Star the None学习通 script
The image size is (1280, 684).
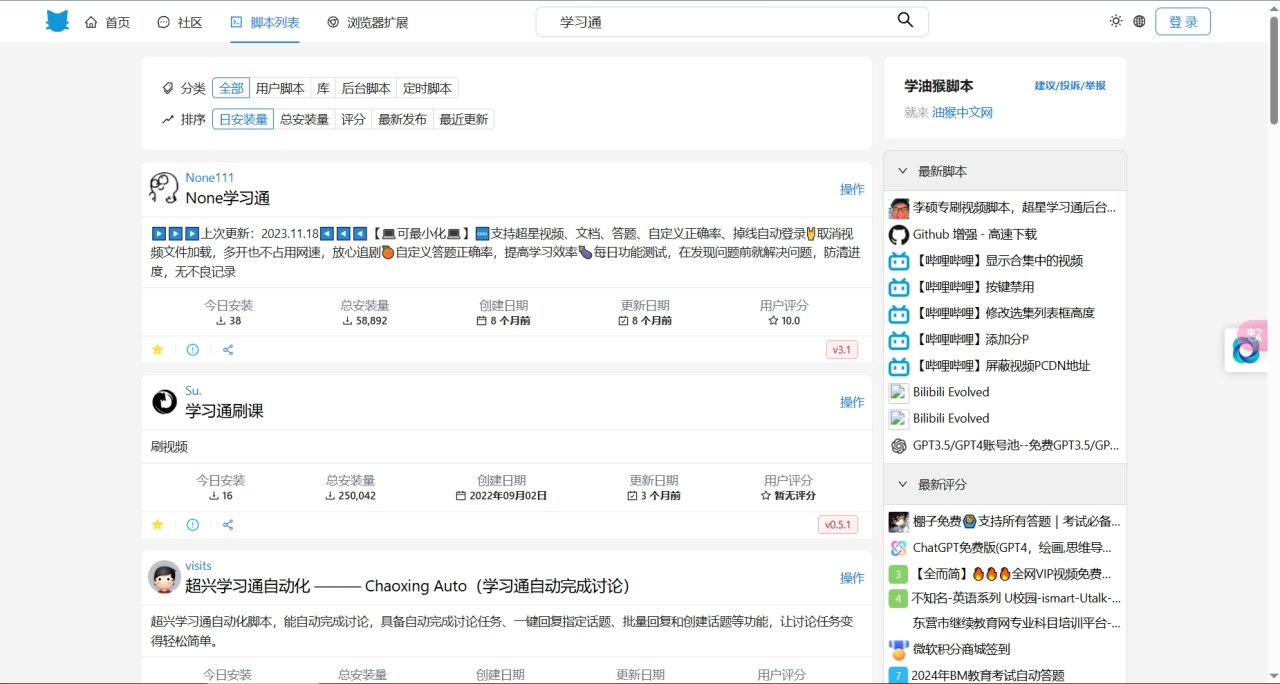click(157, 350)
